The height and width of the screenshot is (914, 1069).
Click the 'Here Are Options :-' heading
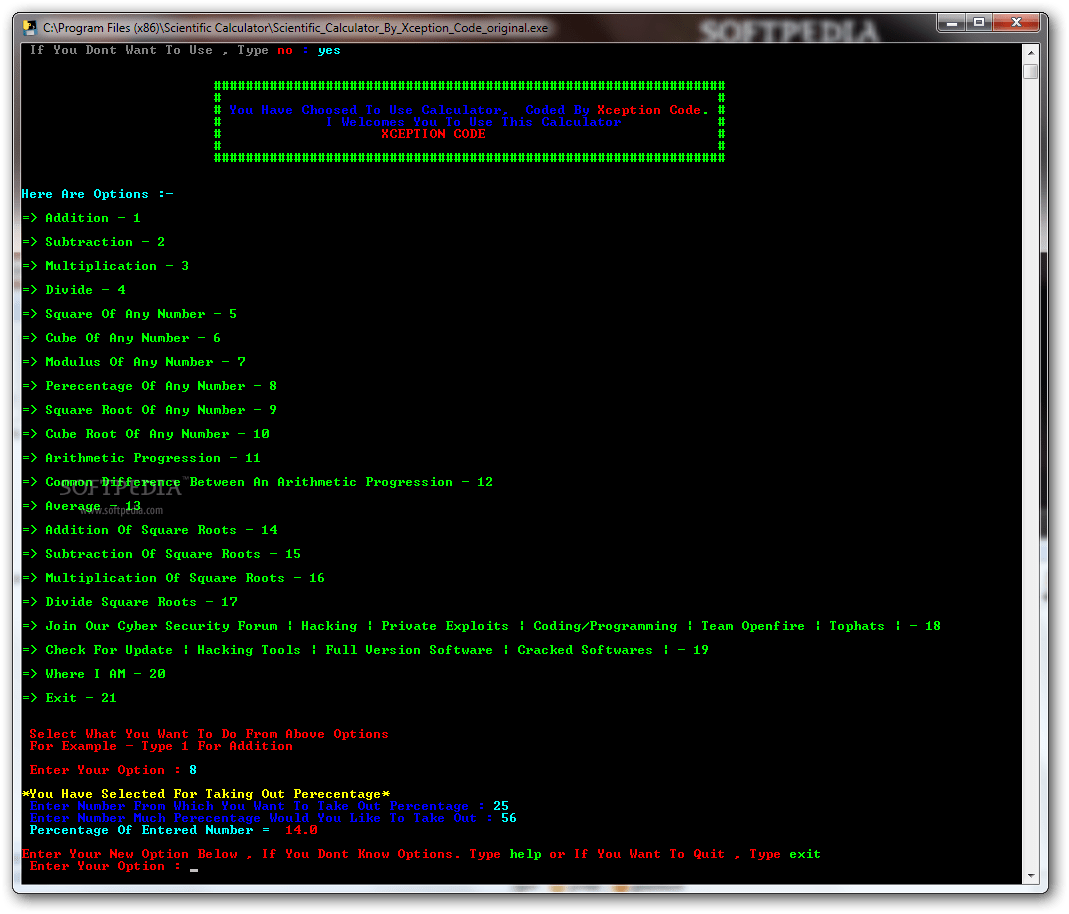point(97,194)
